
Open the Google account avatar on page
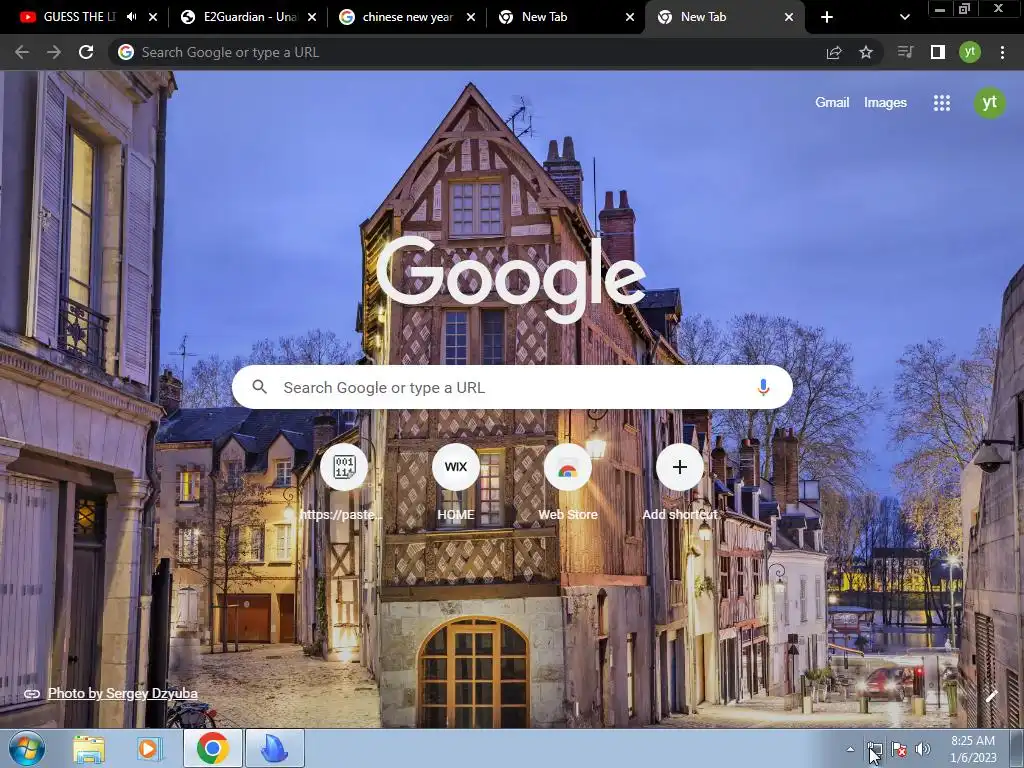point(990,103)
